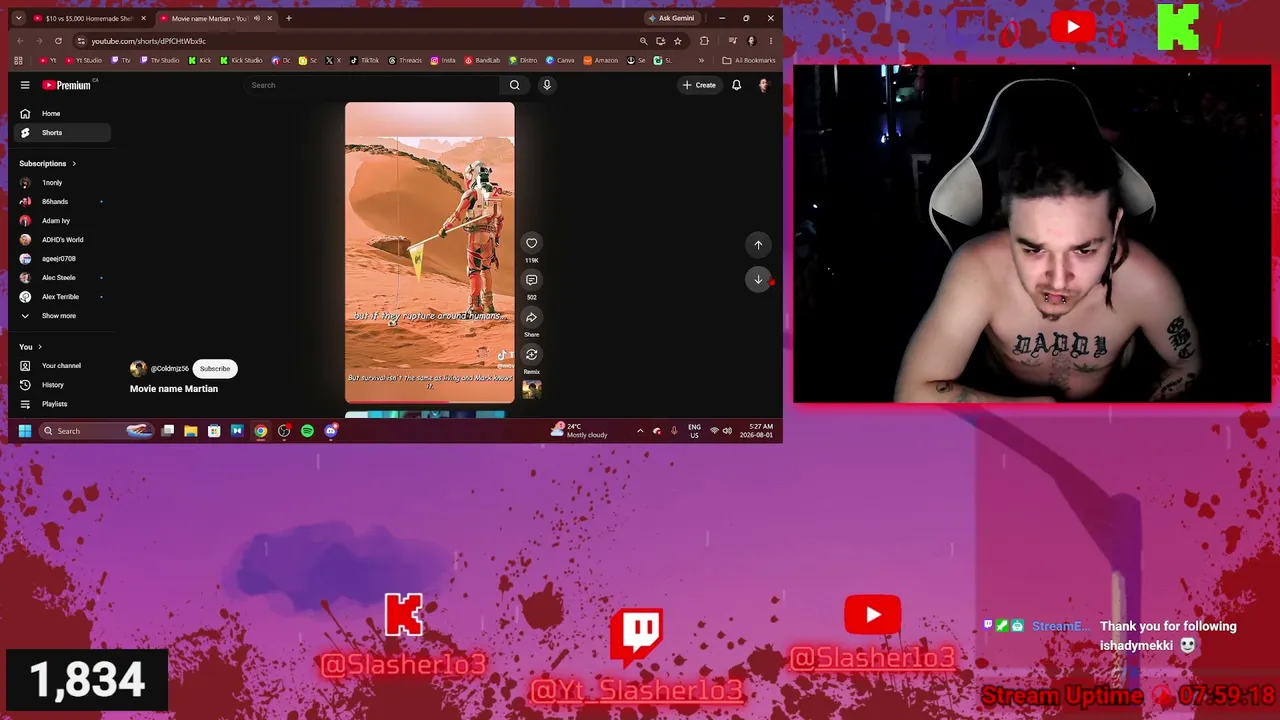This screenshot has width=1280, height=720.
Task: Go to the next Short with down arrow
Action: 758,280
